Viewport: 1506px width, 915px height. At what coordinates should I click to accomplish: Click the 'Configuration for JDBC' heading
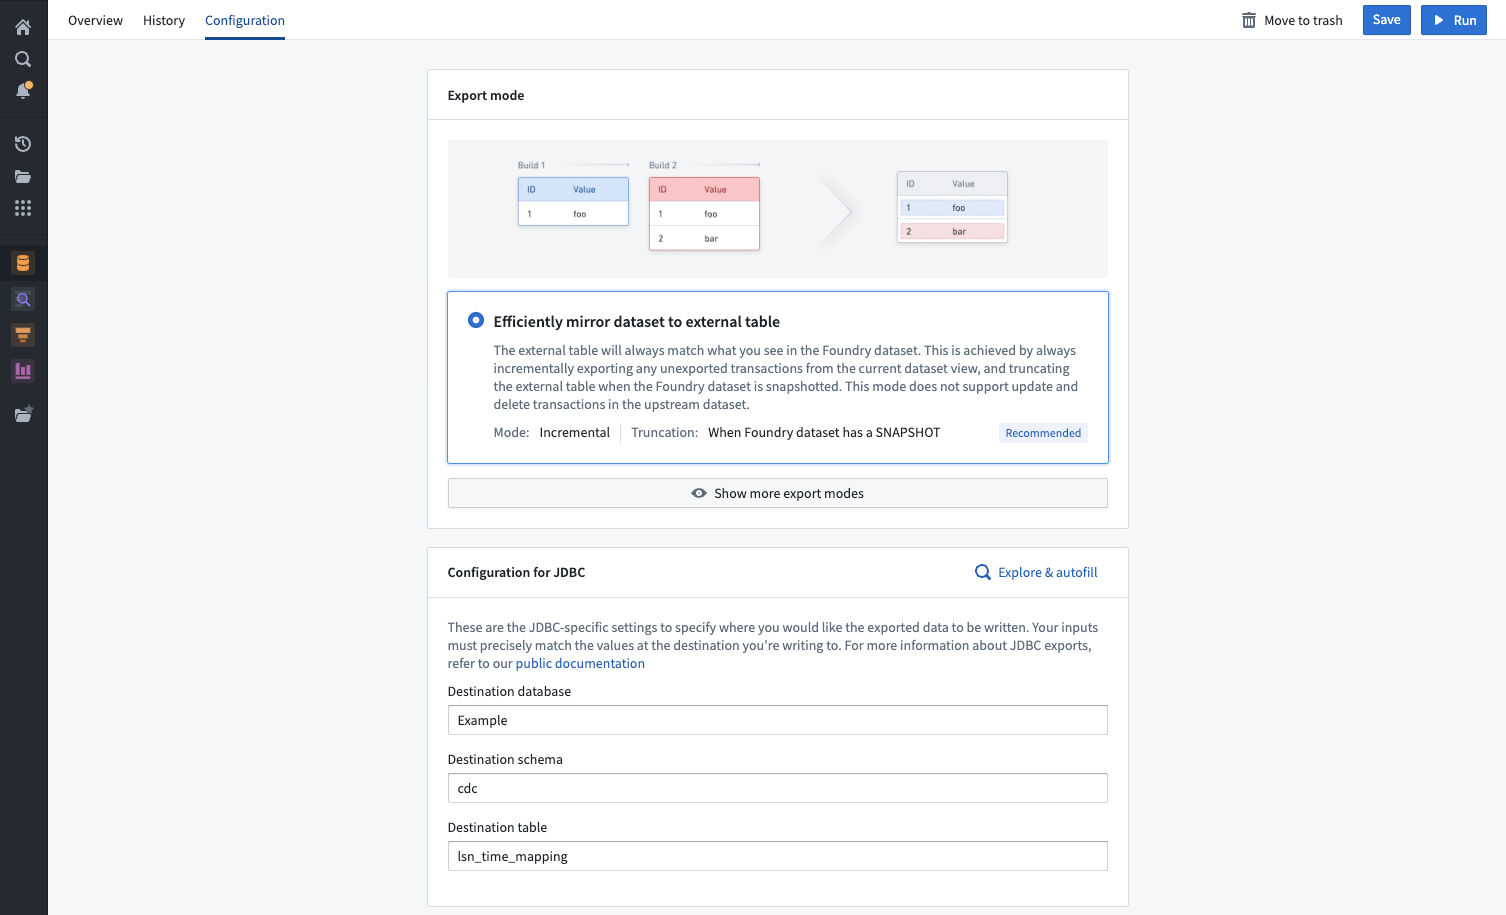(x=516, y=572)
